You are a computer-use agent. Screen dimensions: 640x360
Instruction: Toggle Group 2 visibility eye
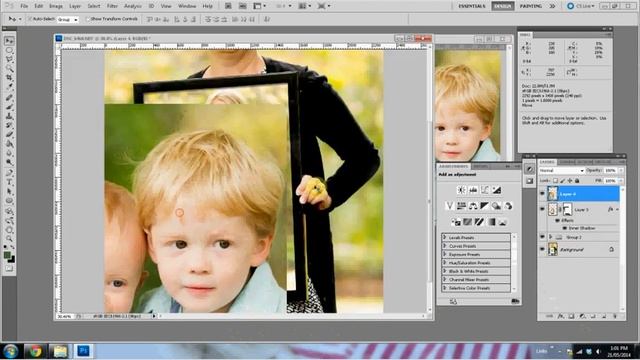[542, 237]
